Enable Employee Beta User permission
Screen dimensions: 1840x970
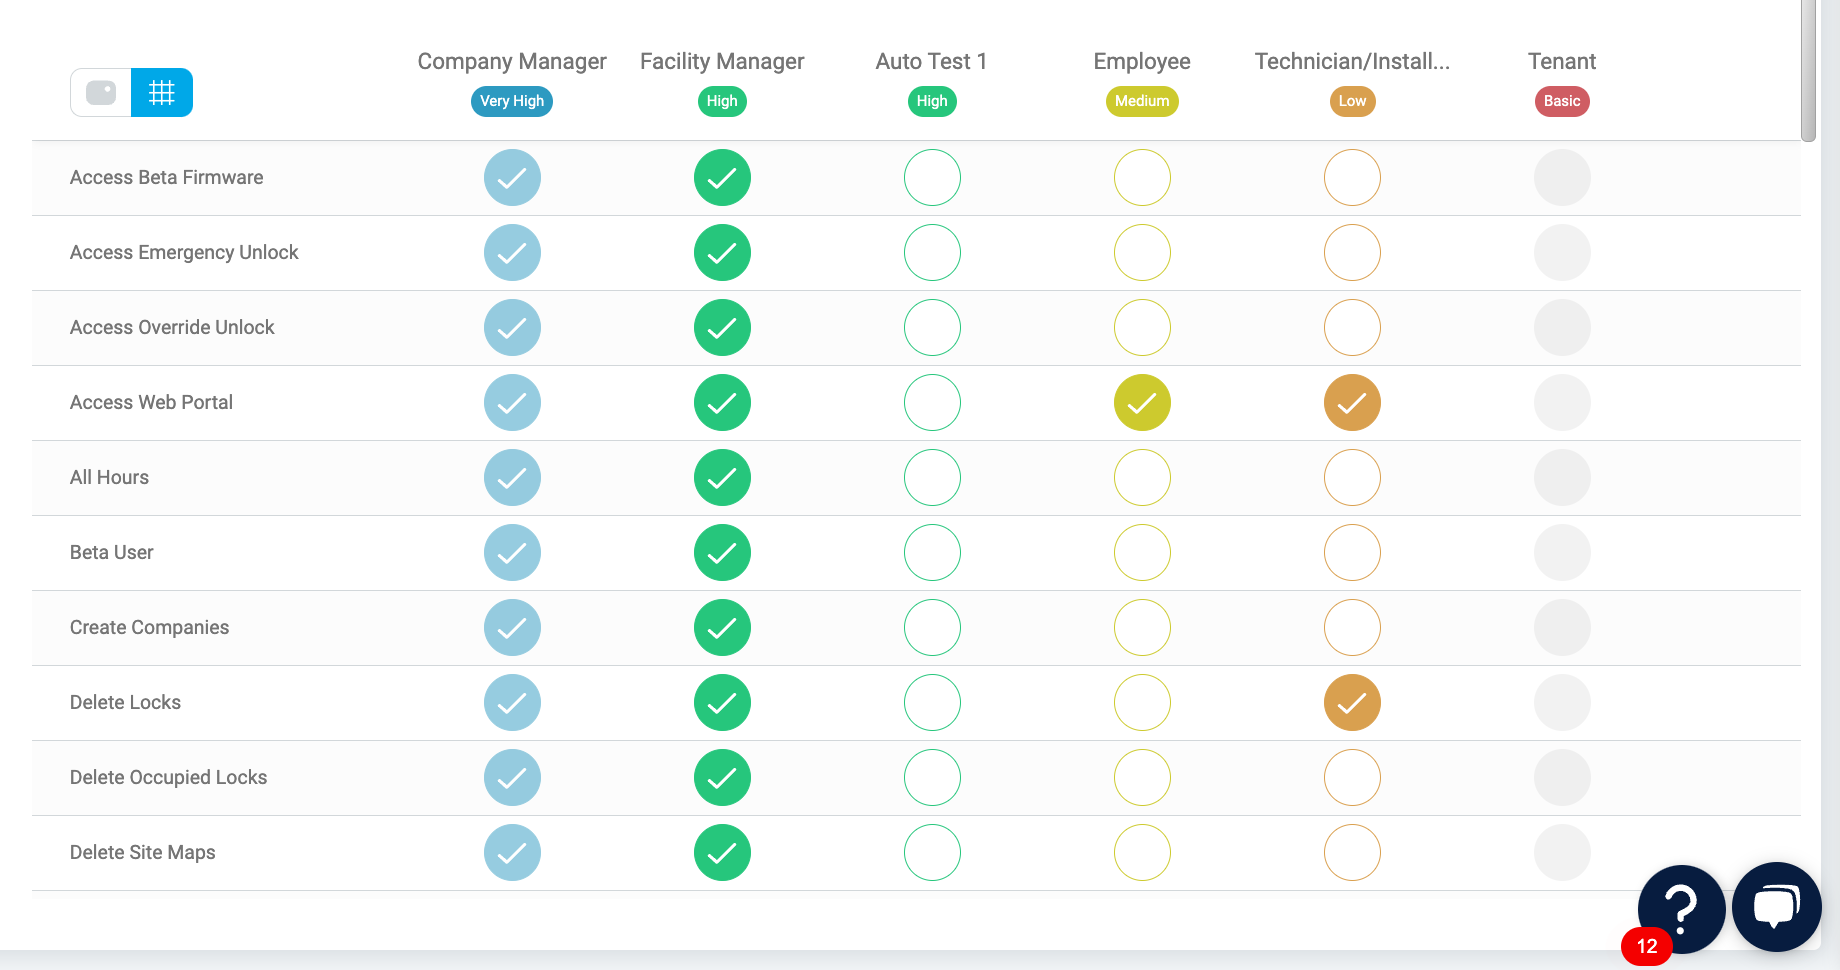point(1142,553)
